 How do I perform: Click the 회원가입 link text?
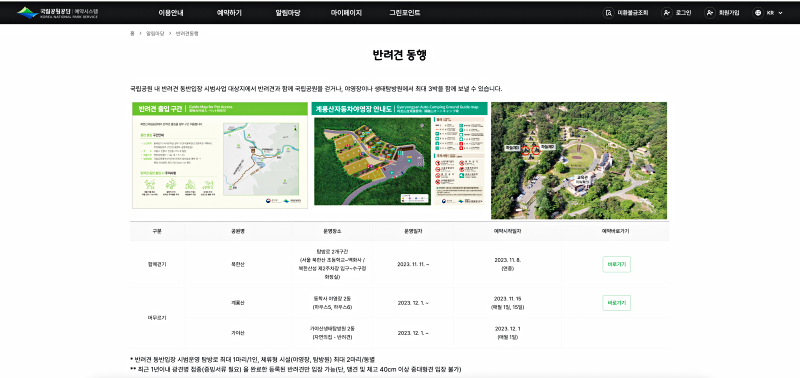point(729,13)
